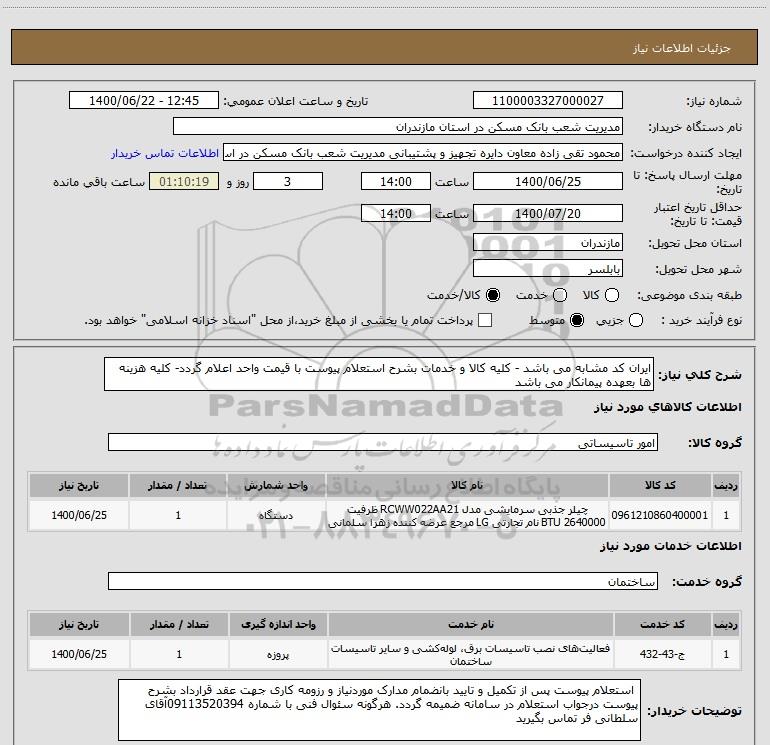This screenshot has height=745, width=770.
Task: Click the price validity time 14:00 field
Action: pyautogui.click(x=396, y=213)
